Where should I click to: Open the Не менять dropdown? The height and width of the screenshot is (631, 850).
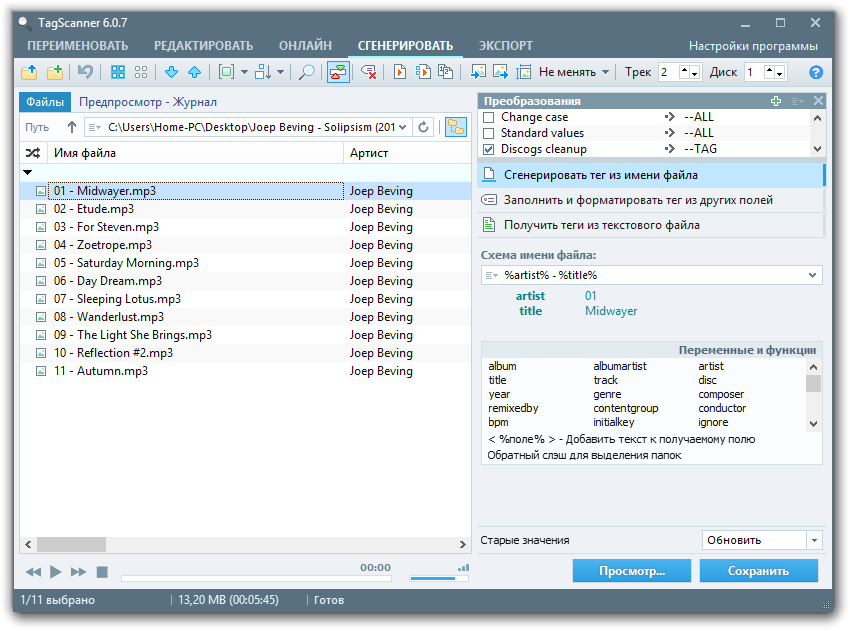[x=574, y=72]
